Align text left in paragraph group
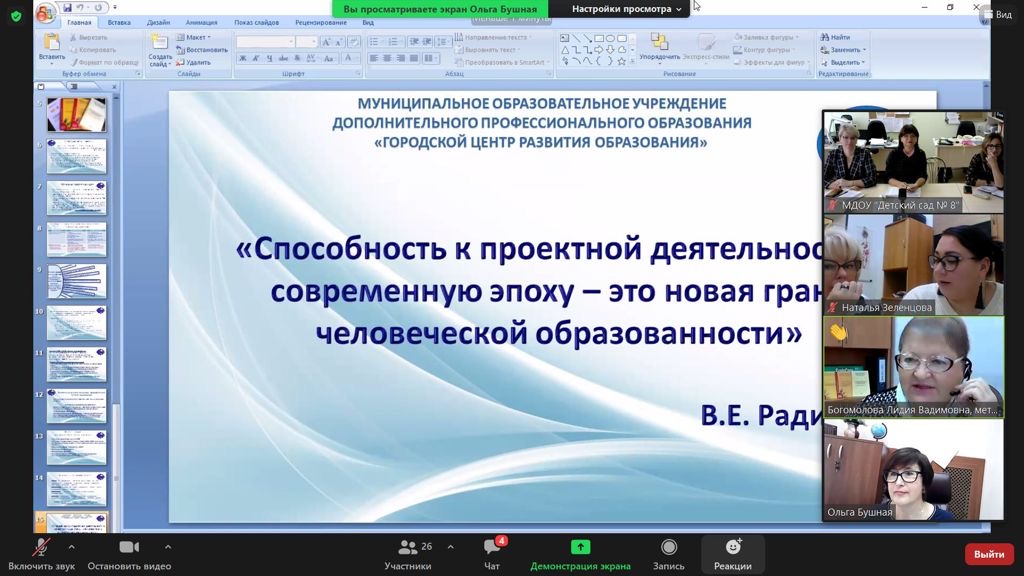Viewport: 1024px width, 576px height. 374,59
